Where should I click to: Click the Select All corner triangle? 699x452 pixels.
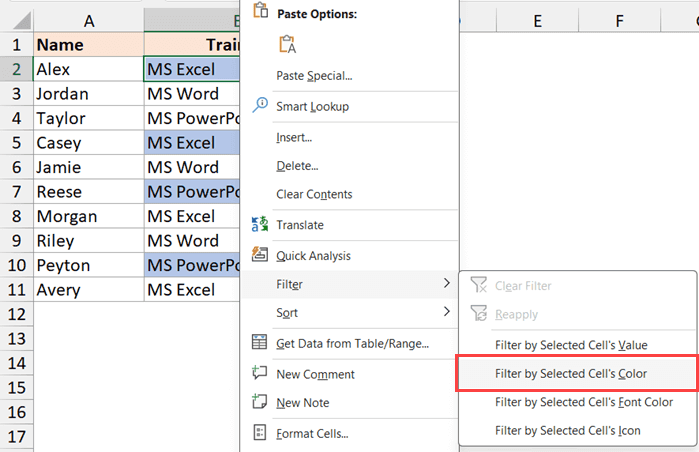(x=20, y=21)
